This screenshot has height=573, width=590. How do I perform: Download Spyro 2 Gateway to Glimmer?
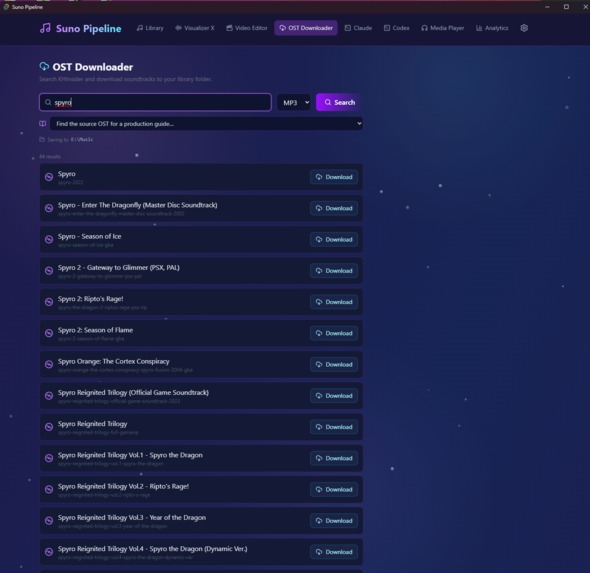pyautogui.click(x=334, y=271)
